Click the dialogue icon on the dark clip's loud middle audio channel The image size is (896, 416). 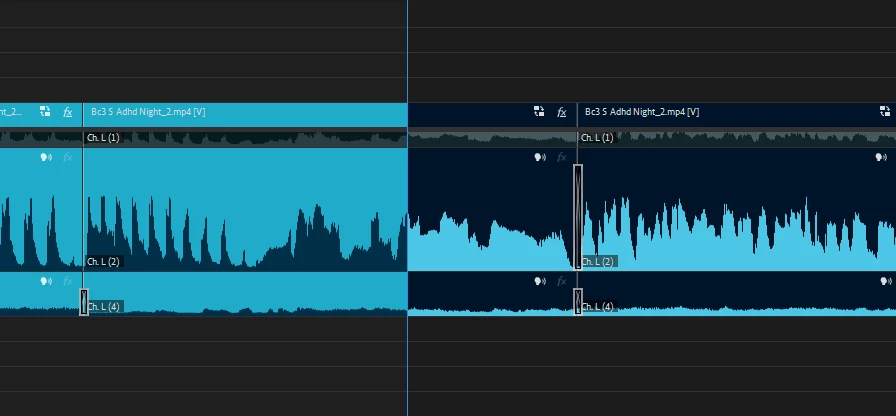click(x=540, y=157)
